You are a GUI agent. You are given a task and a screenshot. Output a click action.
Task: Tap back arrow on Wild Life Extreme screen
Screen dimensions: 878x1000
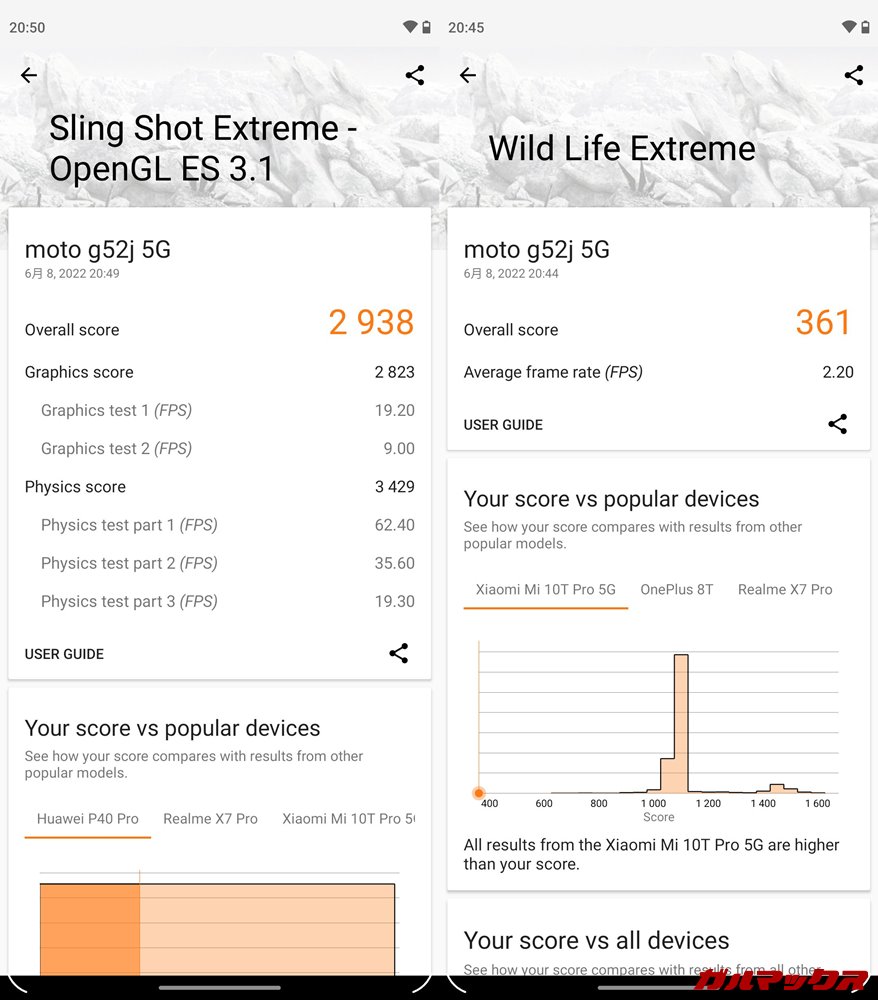coord(467,75)
